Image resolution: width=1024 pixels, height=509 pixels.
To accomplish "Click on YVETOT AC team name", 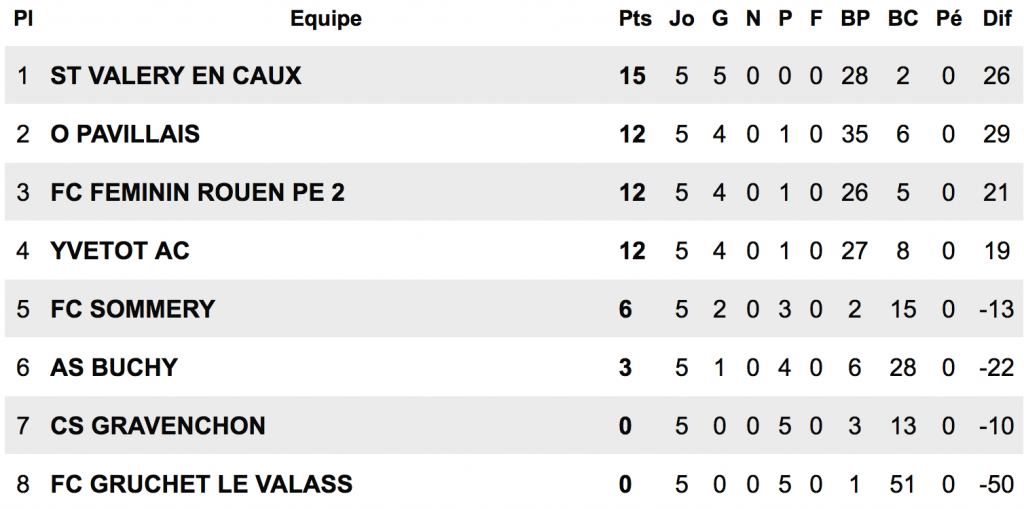I will click(x=120, y=251).
